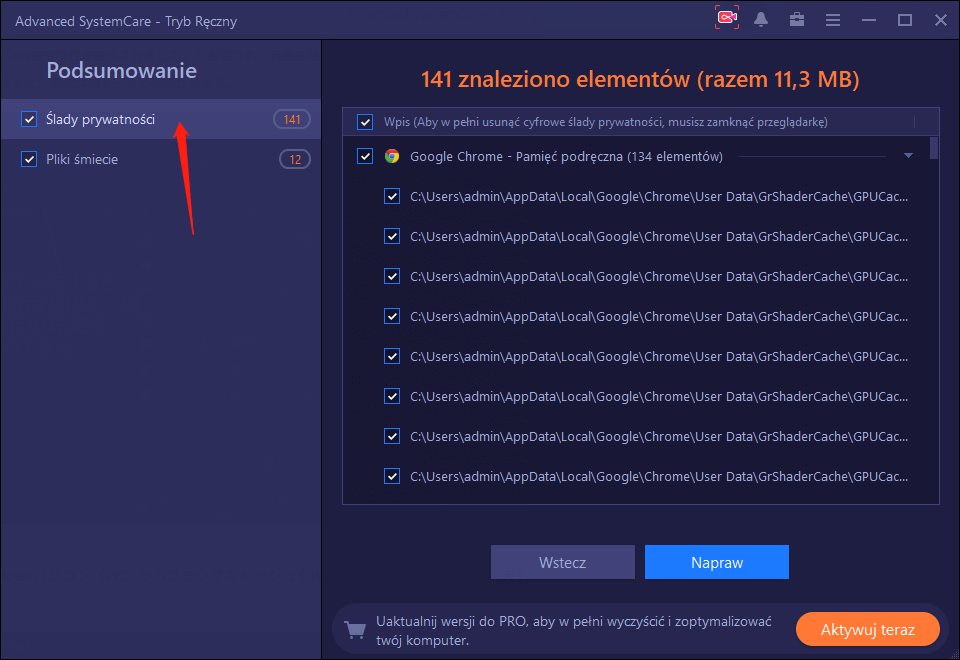
Task: Click the results list scrollbar thumb
Action: 934,148
